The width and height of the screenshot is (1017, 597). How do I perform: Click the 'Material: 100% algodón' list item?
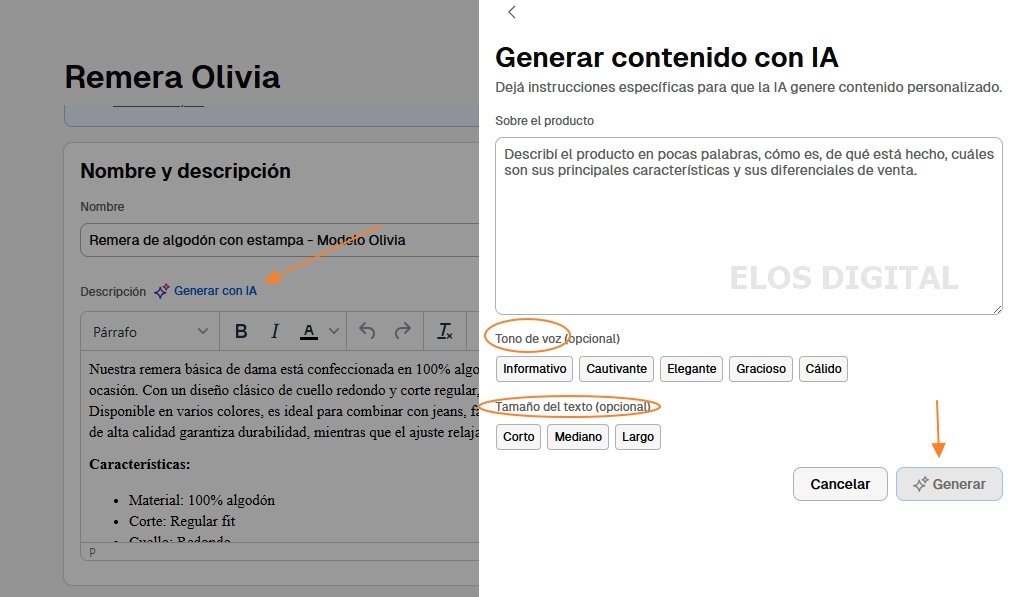click(202, 500)
